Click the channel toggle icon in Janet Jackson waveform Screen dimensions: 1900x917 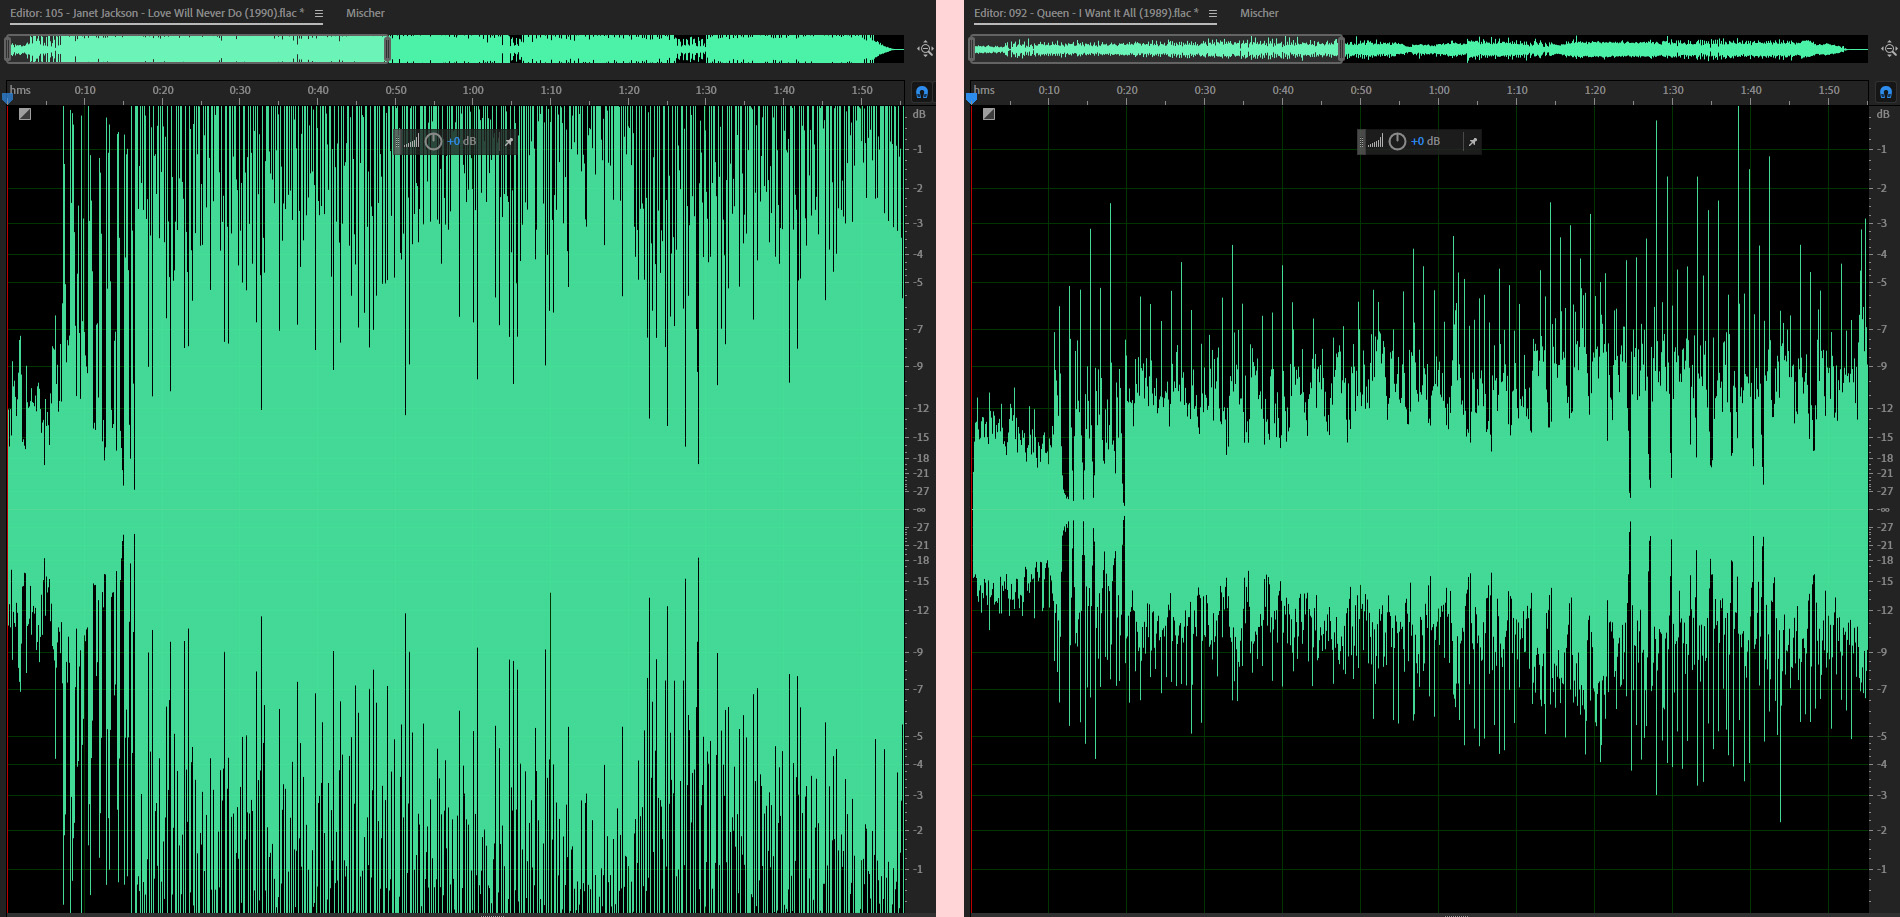pyautogui.click(x=25, y=114)
